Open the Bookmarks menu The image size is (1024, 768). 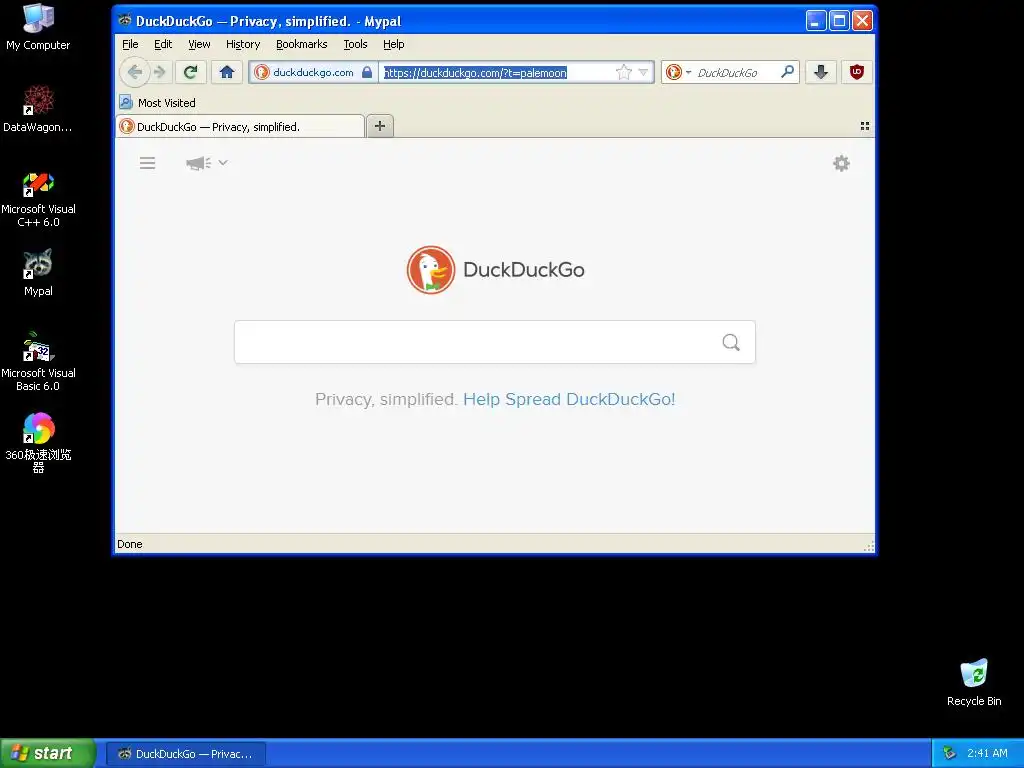302,44
